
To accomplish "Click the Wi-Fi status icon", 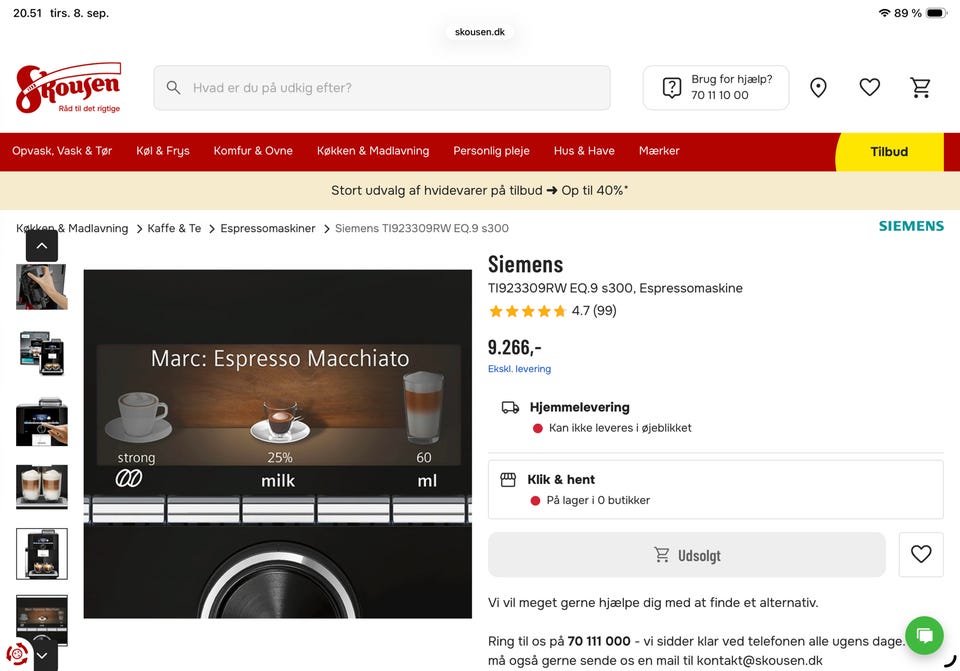I will click(x=884, y=13).
